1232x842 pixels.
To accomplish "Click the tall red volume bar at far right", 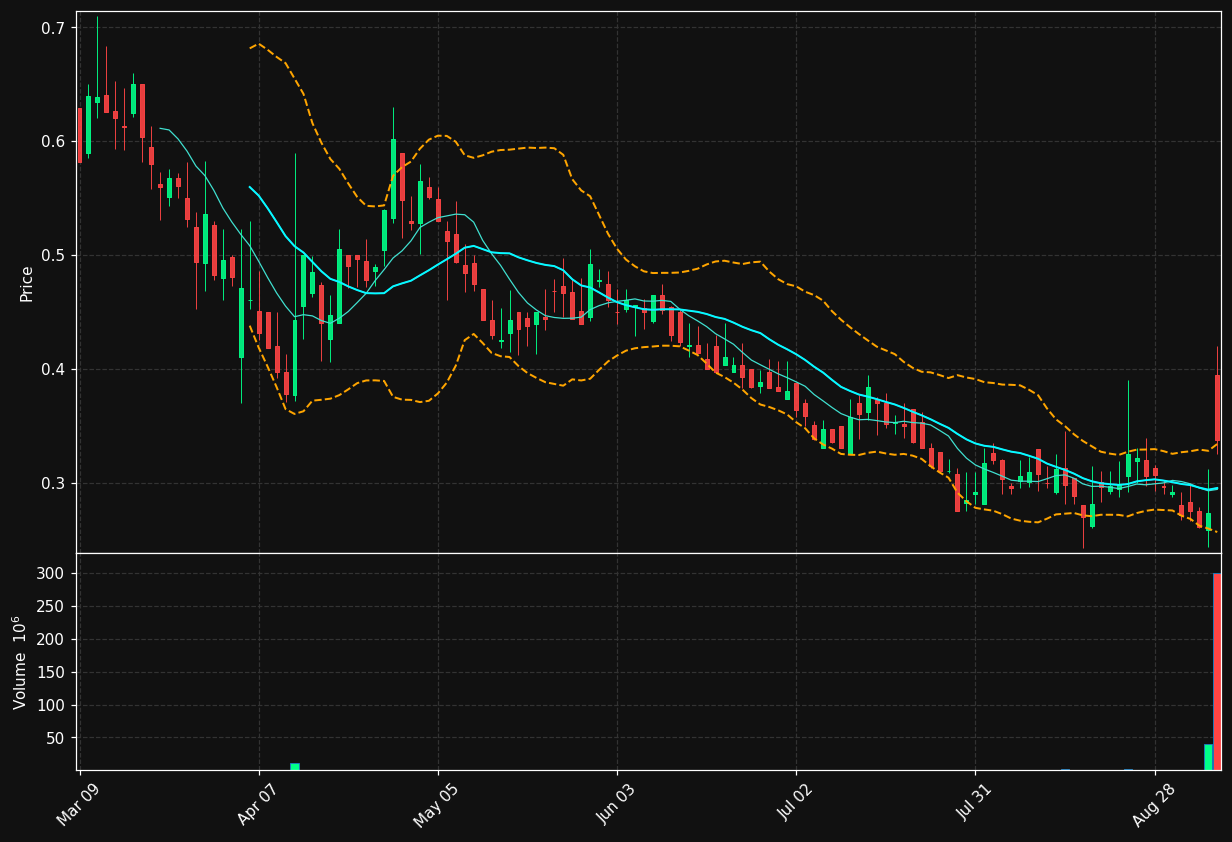I will click(x=1217, y=671).
